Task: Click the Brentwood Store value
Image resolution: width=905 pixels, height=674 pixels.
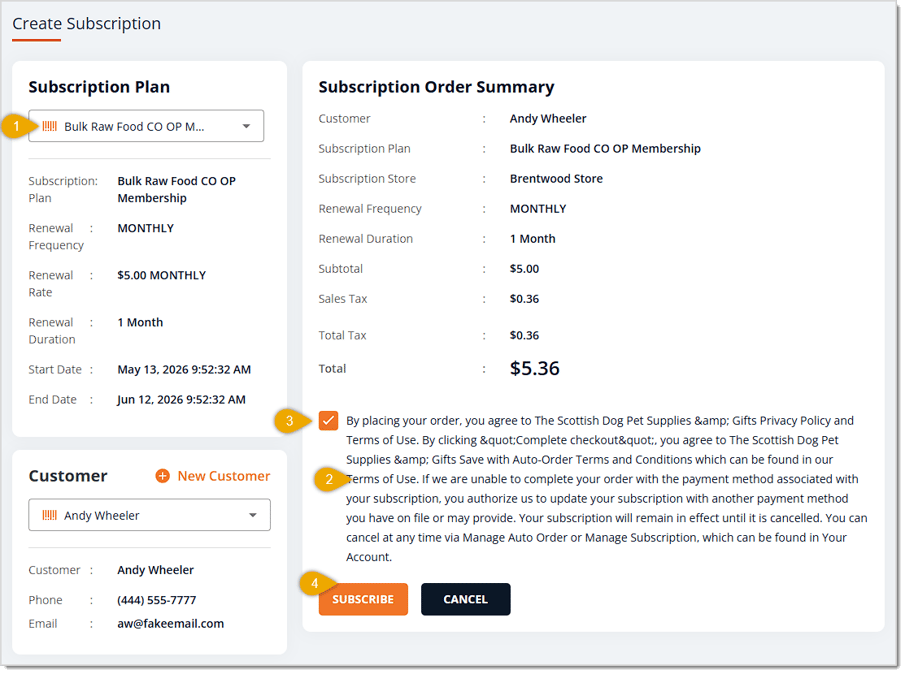Action: tap(556, 179)
